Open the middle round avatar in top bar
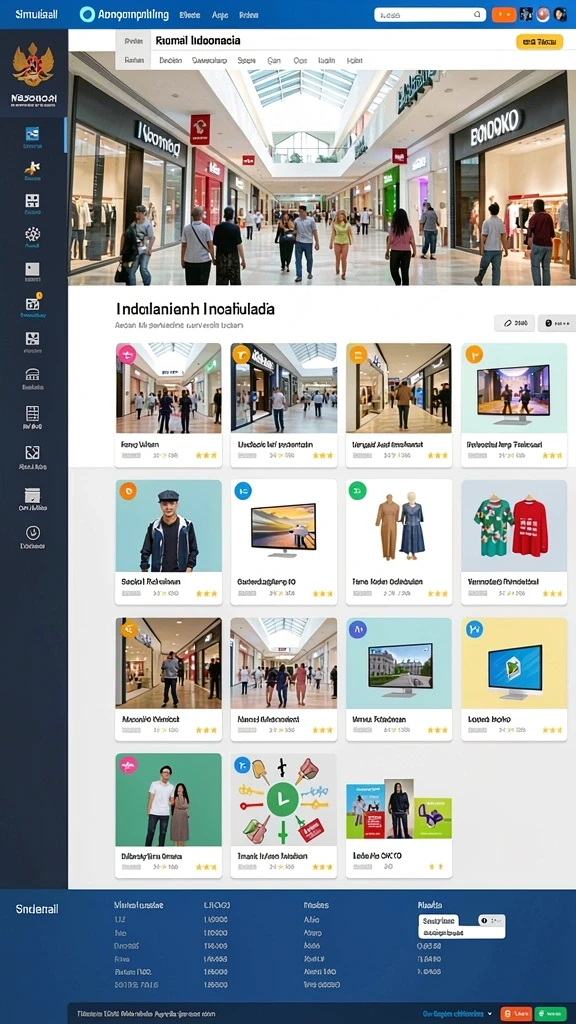This screenshot has width=576, height=1024. 543,14
